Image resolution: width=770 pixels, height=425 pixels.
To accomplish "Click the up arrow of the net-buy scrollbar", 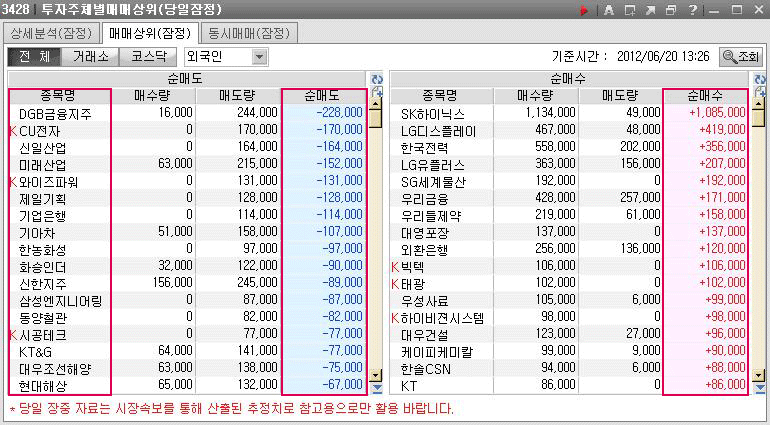I will [759, 104].
